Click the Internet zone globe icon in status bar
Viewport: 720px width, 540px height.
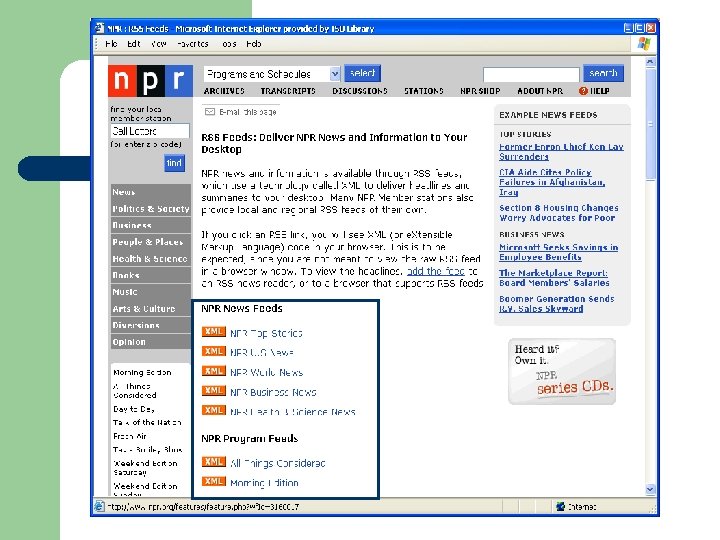pyautogui.click(x=560, y=506)
